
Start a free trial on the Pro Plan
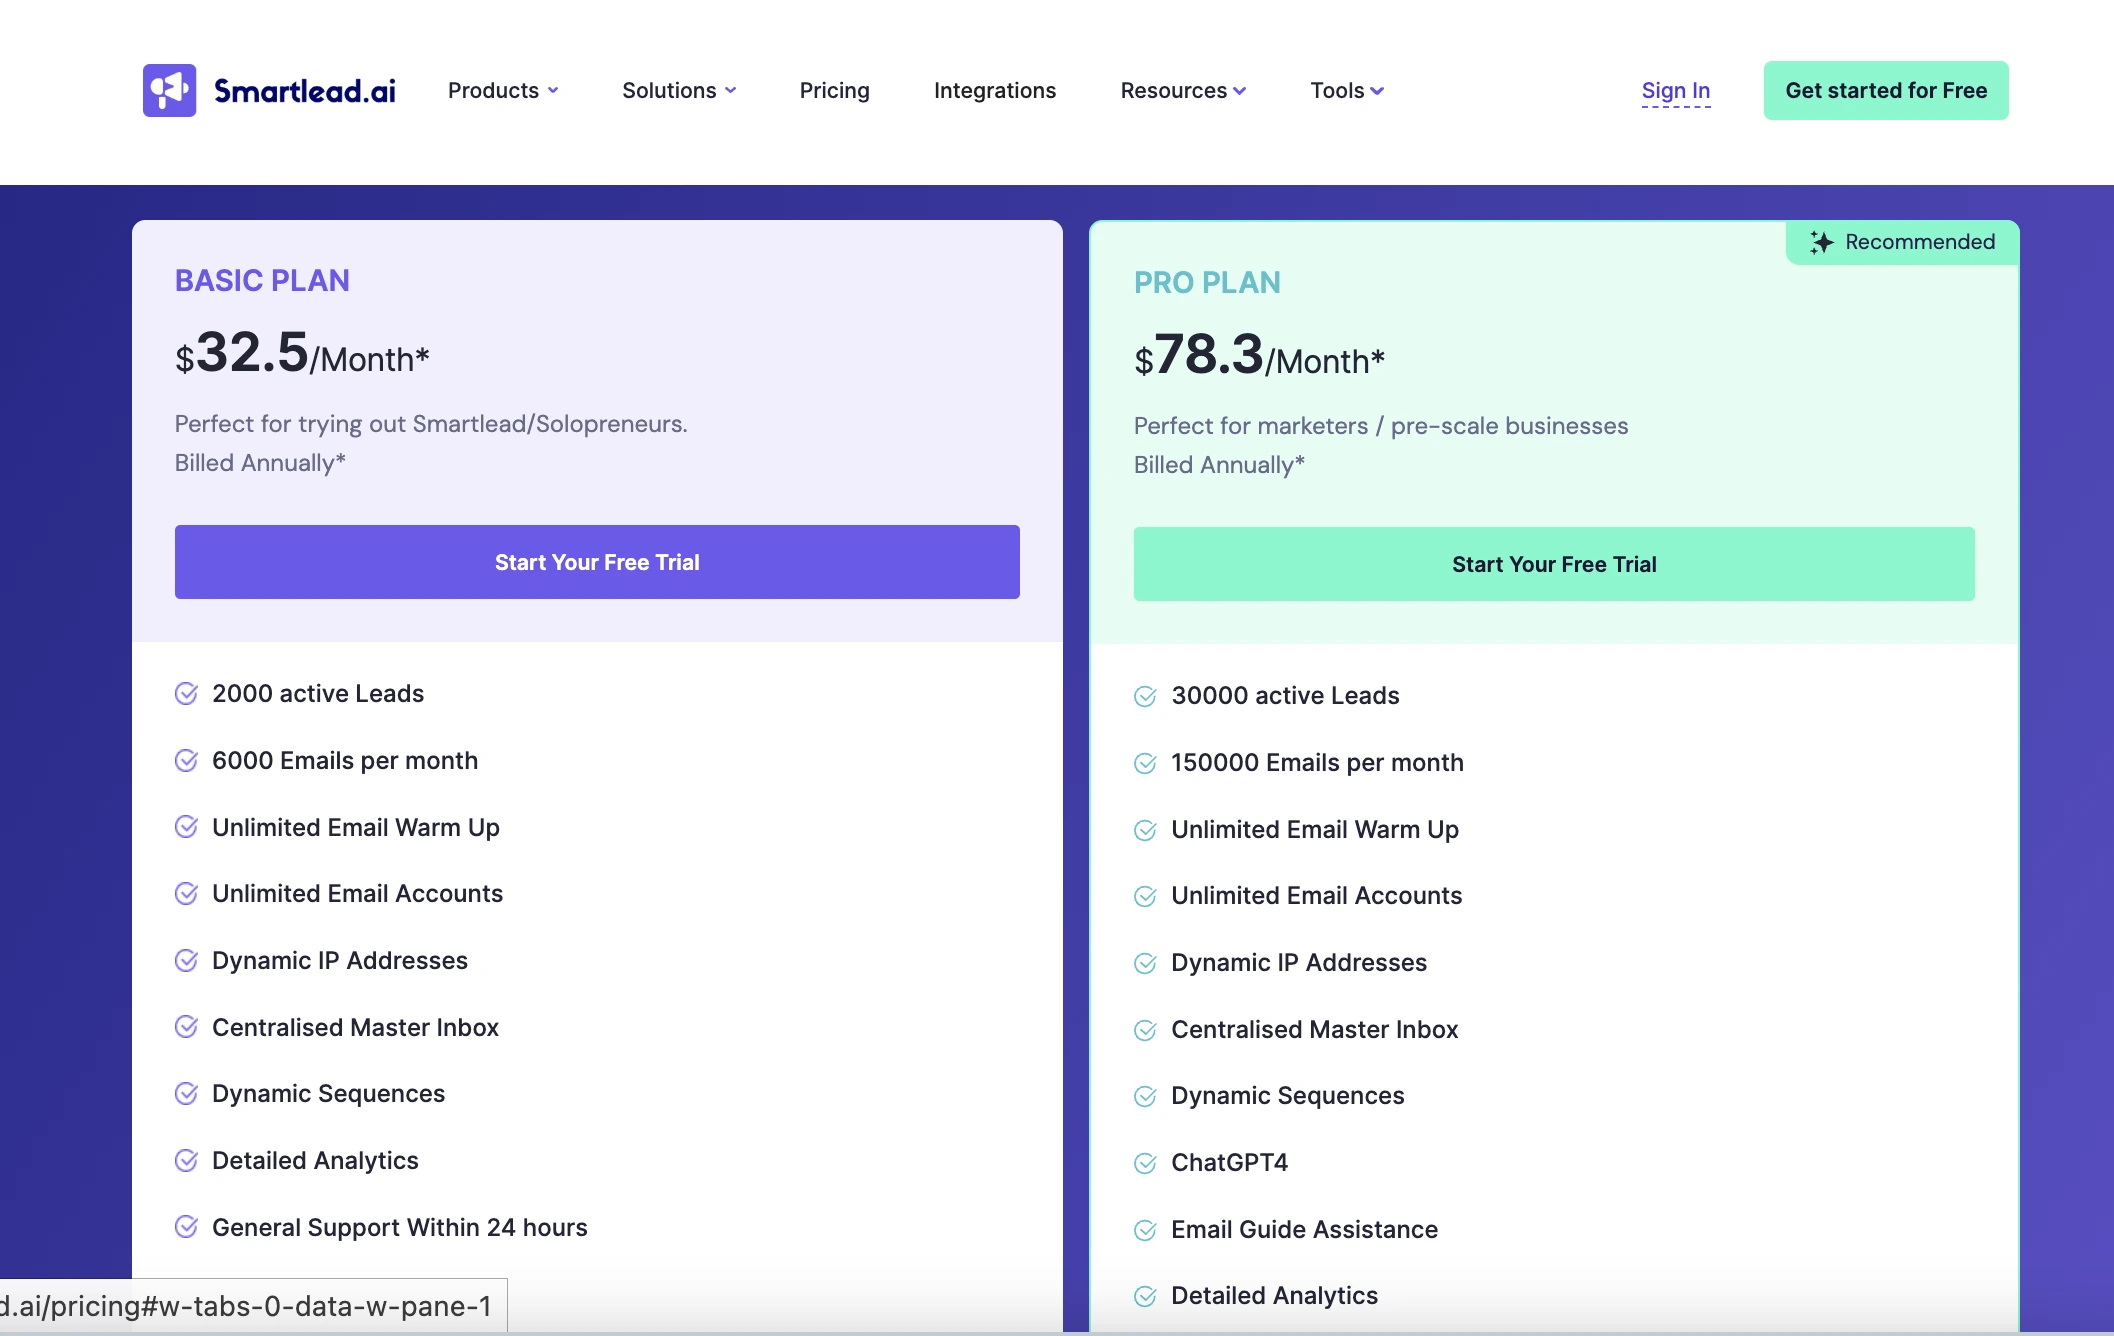[x=1553, y=563]
